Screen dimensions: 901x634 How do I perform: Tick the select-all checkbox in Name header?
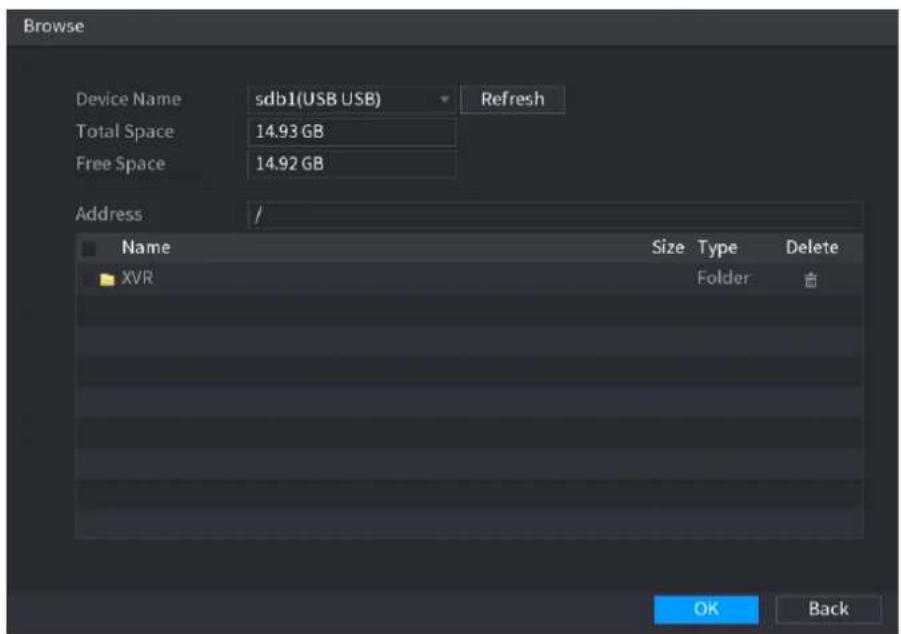[89, 249]
